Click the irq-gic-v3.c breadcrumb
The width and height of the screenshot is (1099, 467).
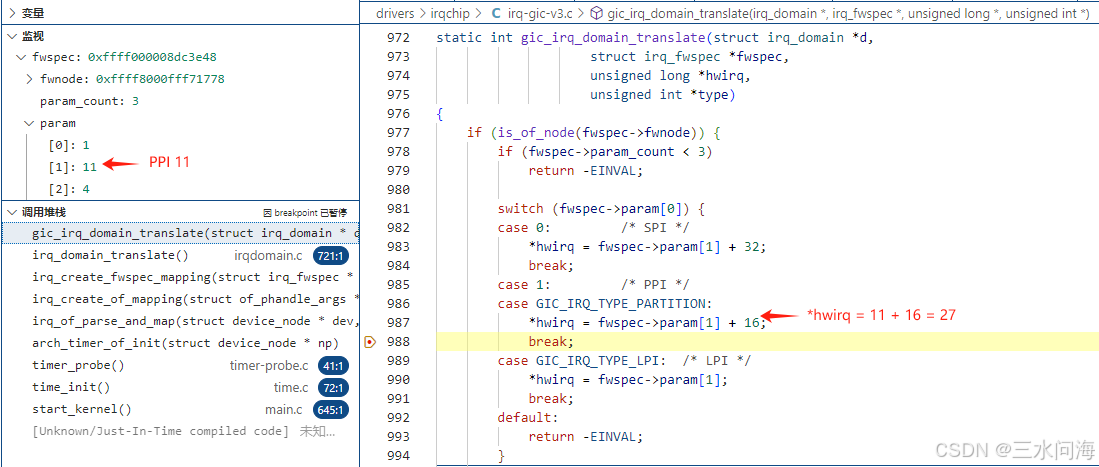pos(542,13)
